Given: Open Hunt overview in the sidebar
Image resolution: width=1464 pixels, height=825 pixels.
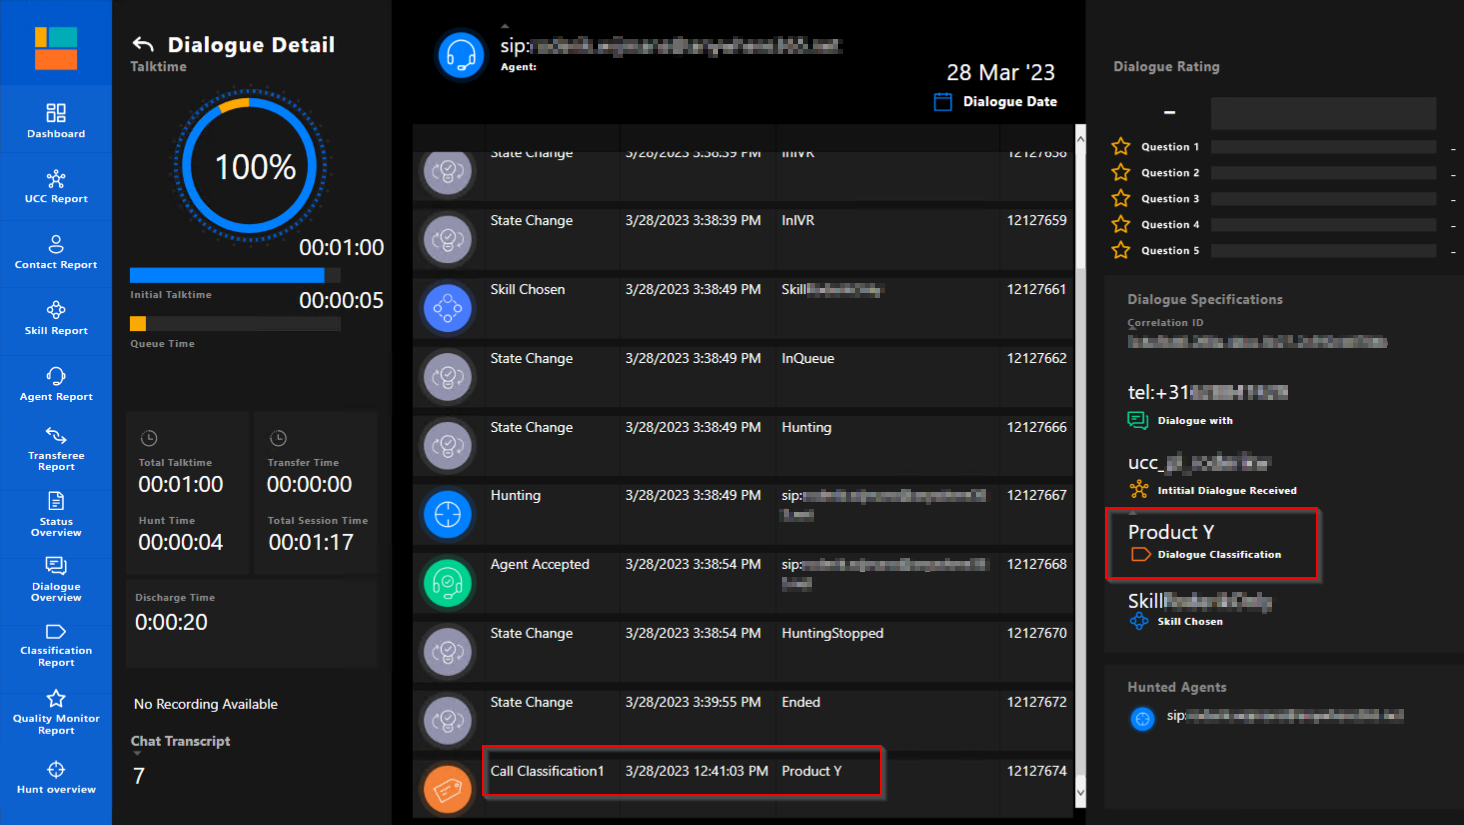Looking at the screenshot, I should pyautogui.click(x=56, y=777).
